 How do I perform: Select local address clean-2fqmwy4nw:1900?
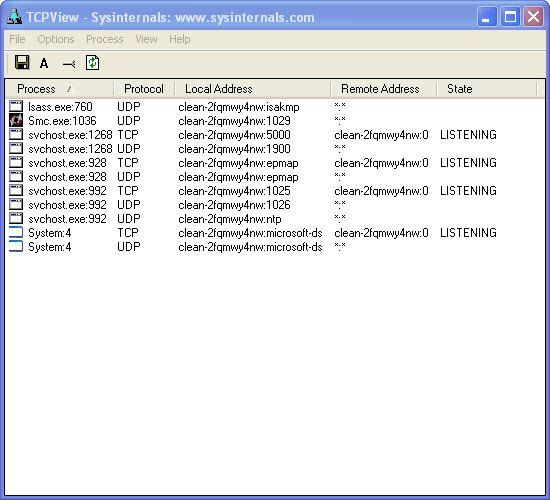(234, 149)
